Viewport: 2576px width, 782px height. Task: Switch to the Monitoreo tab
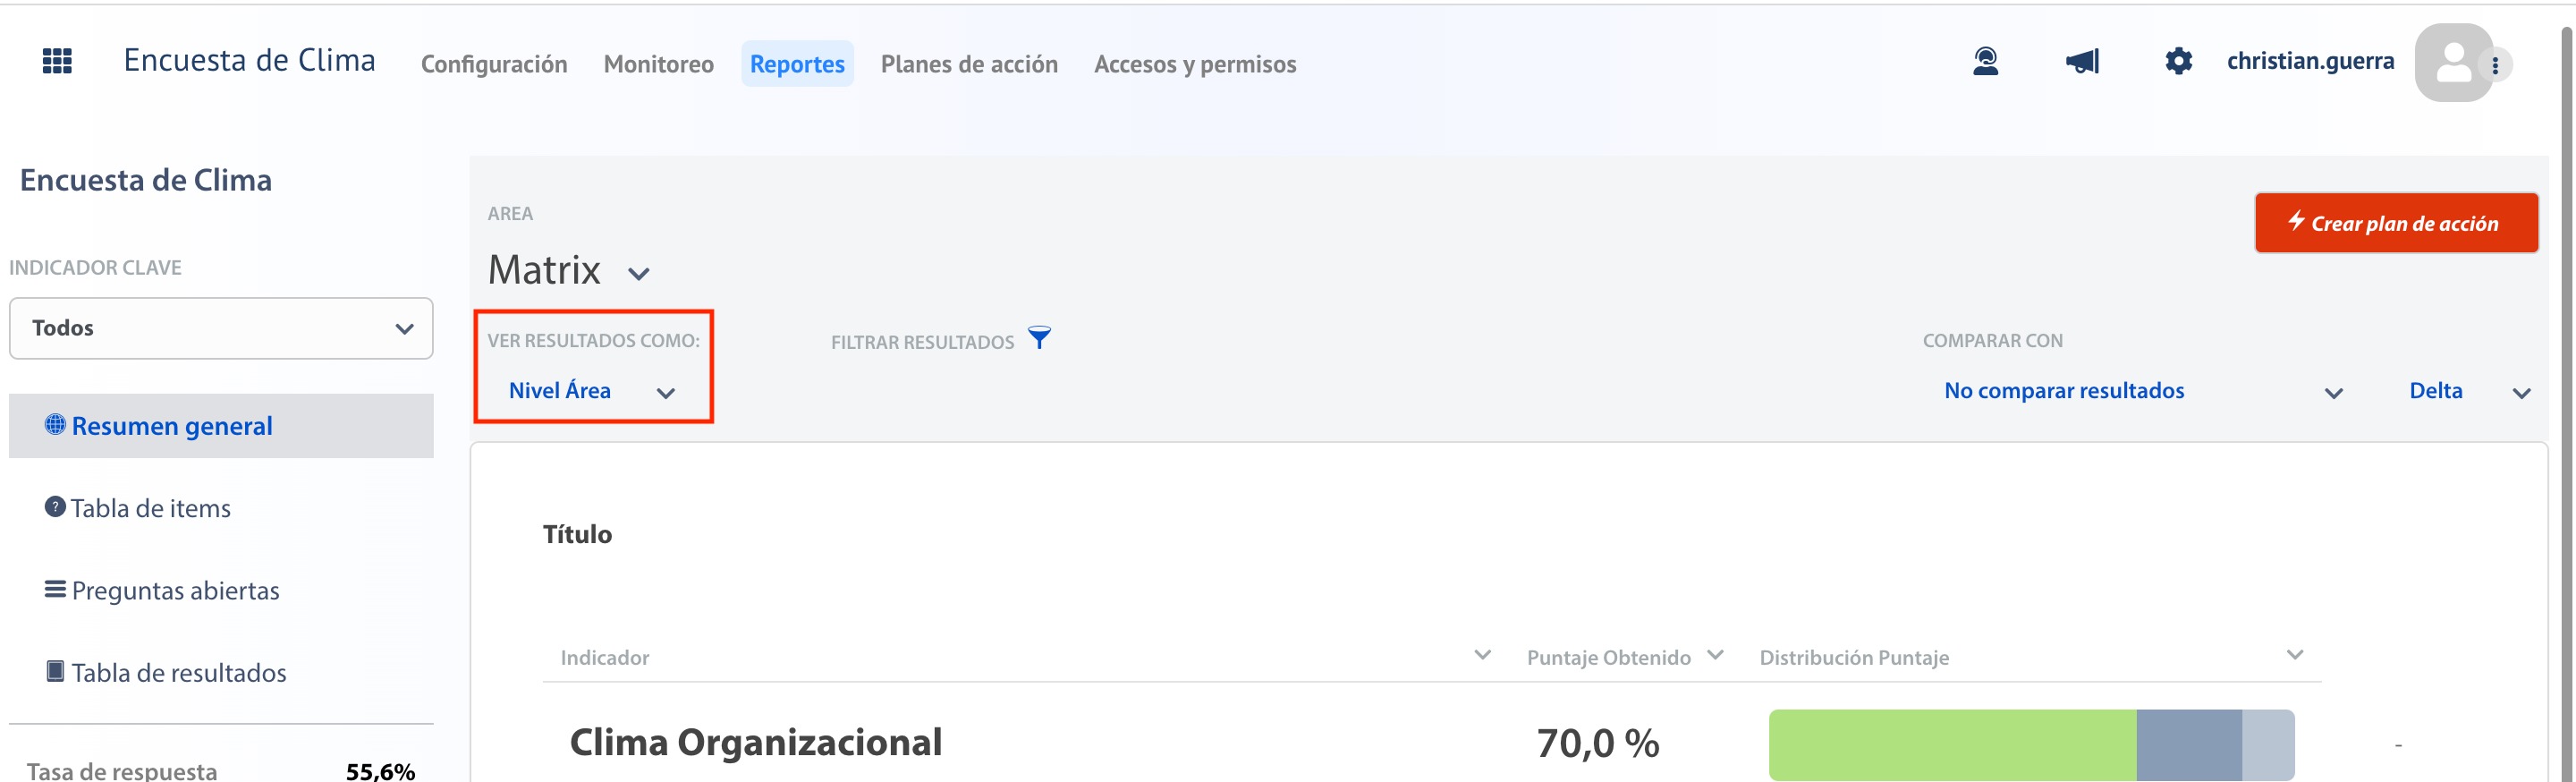point(658,64)
